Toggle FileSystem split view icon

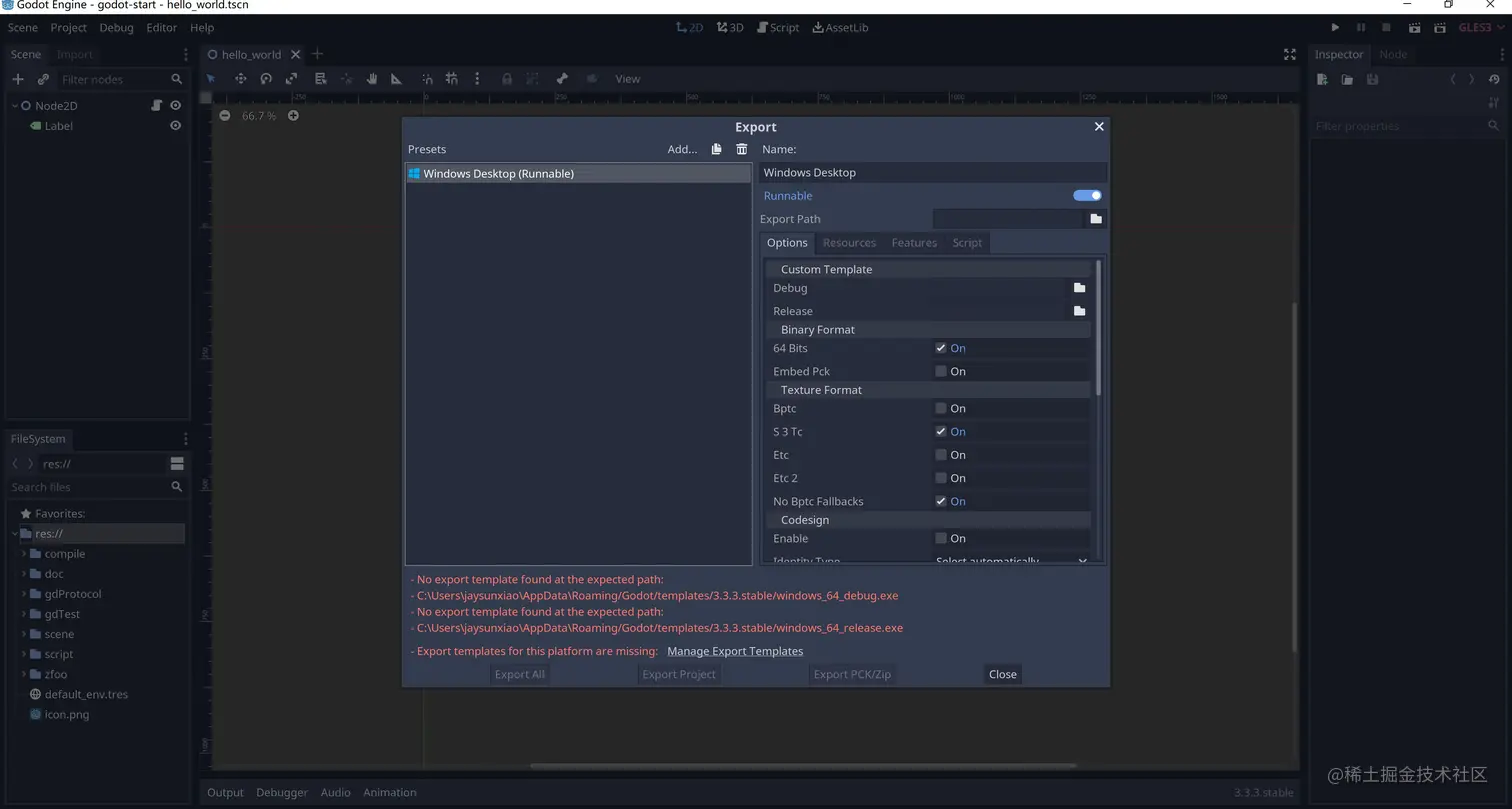177,463
